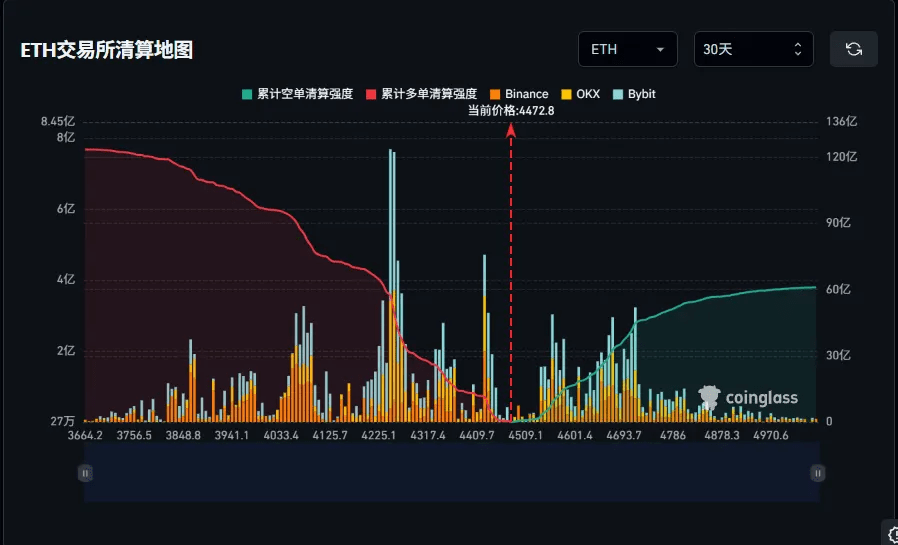Click the ETH交易所清算地图 title
The width and height of the screenshot is (898, 545).
point(107,50)
